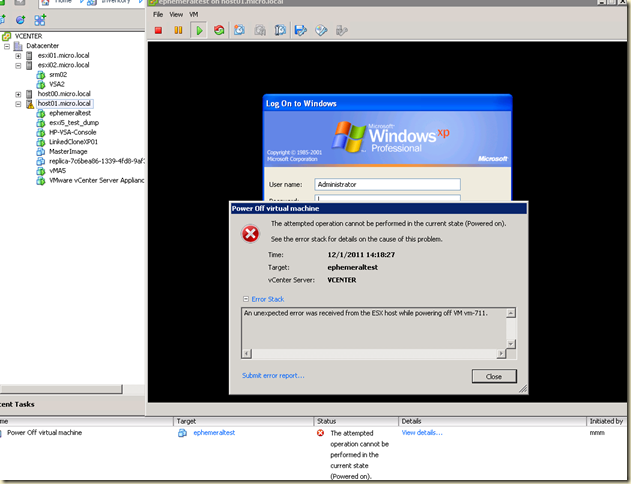631x484 pixels.
Task: Select the MasterImage virtual machine
Action: tap(68, 152)
